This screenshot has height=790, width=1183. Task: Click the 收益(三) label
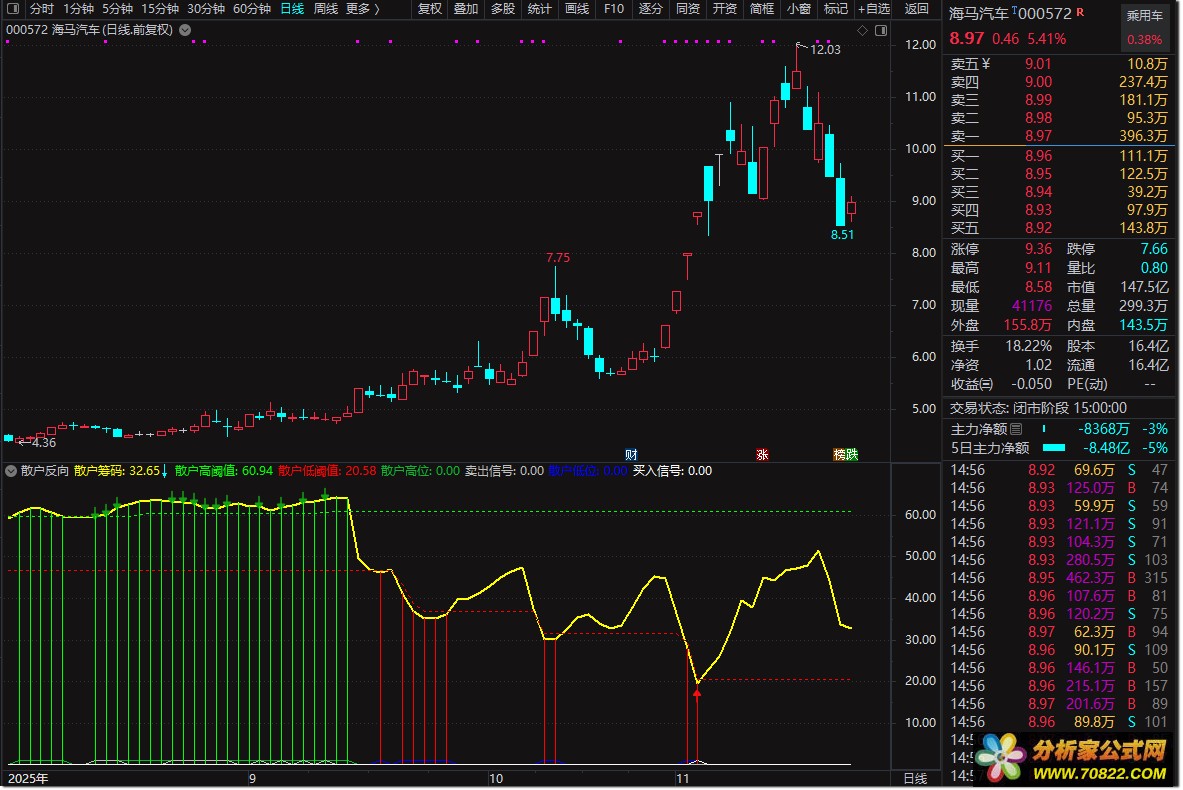tap(972, 384)
